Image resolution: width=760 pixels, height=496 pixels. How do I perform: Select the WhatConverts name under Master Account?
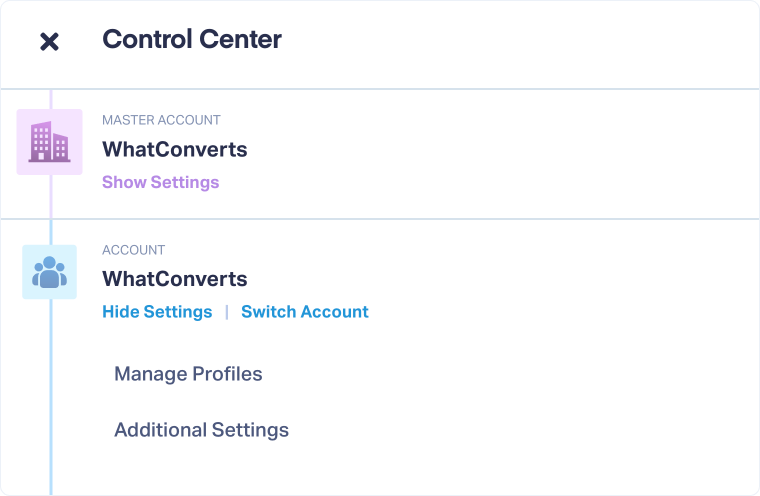[175, 150]
